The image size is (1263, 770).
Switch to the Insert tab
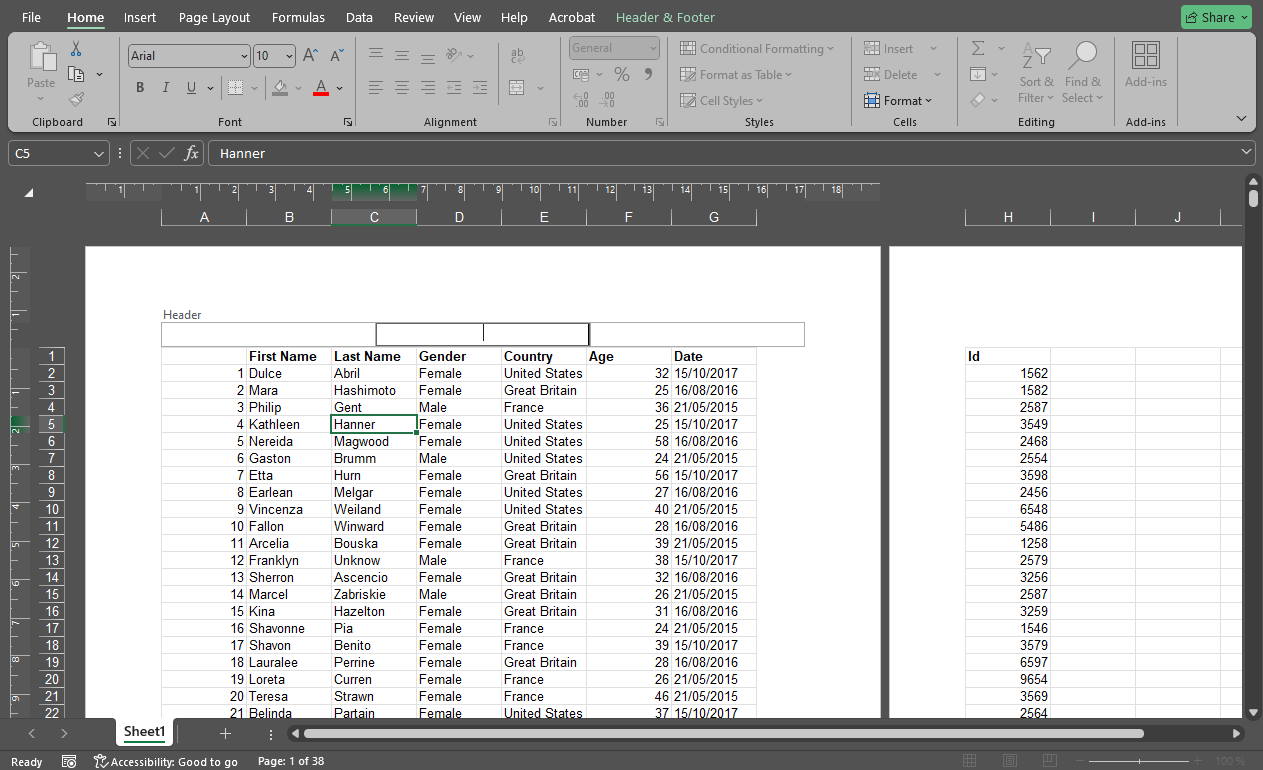coord(140,17)
